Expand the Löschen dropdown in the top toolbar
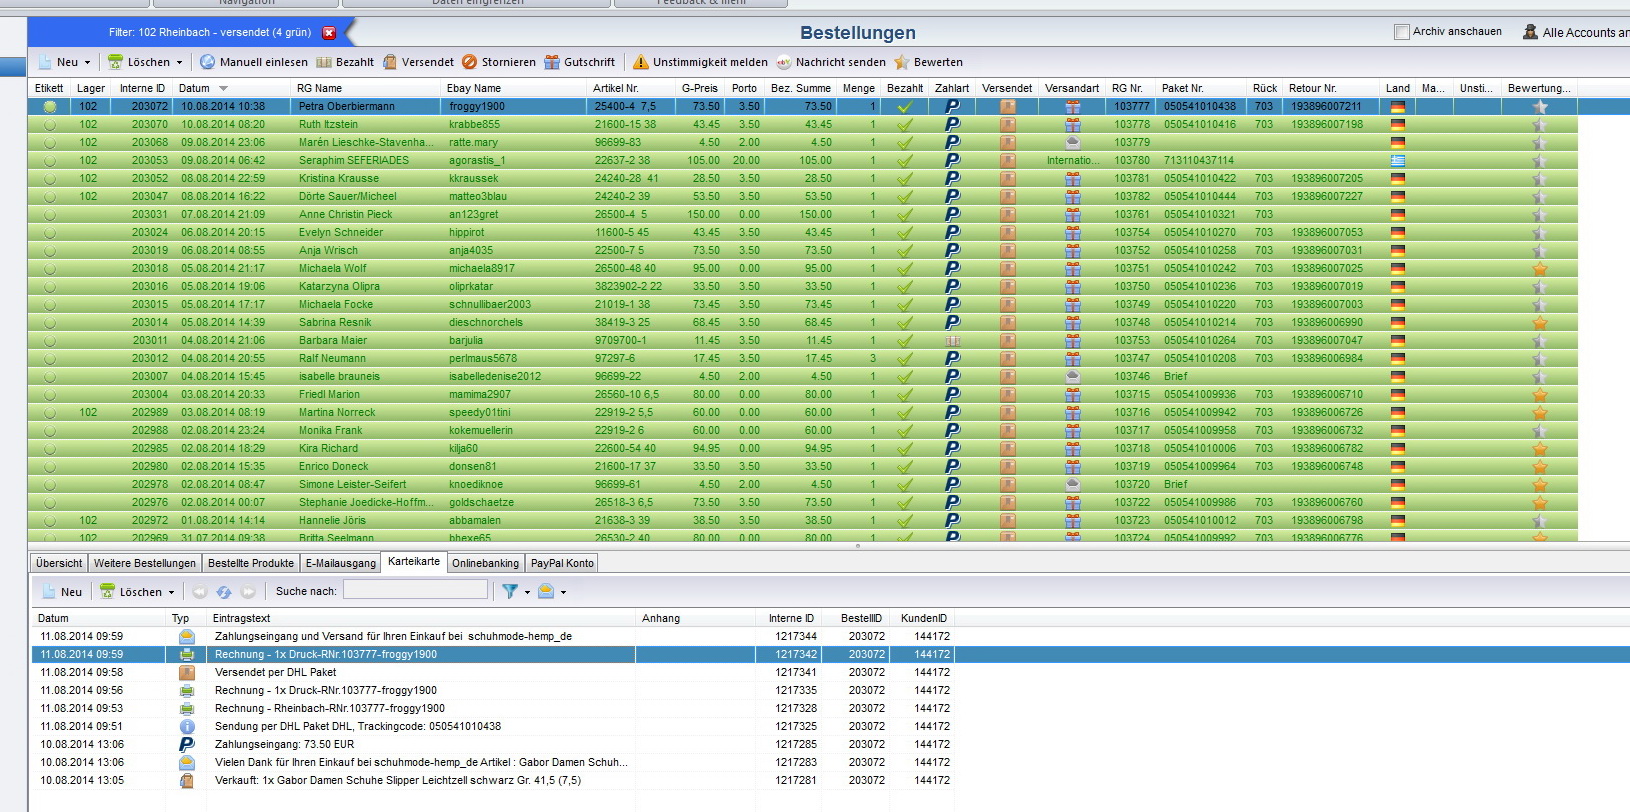The image size is (1630, 812). (x=180, y=62)
